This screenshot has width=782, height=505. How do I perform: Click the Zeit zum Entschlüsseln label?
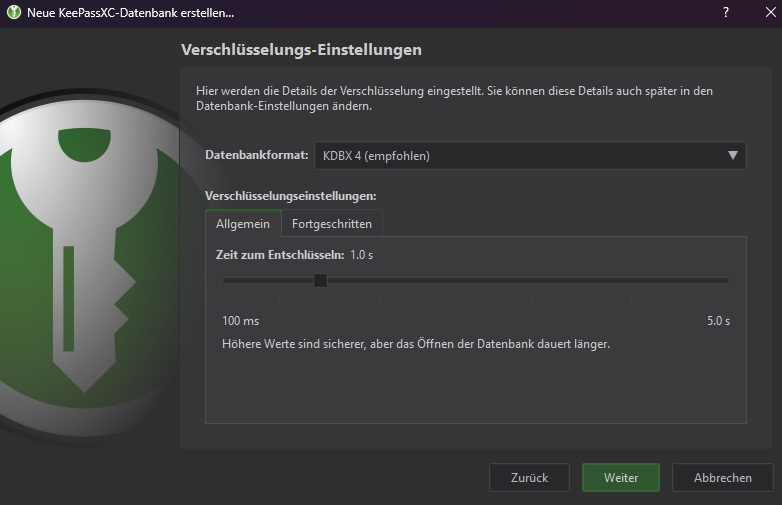(x=280, y=255)
